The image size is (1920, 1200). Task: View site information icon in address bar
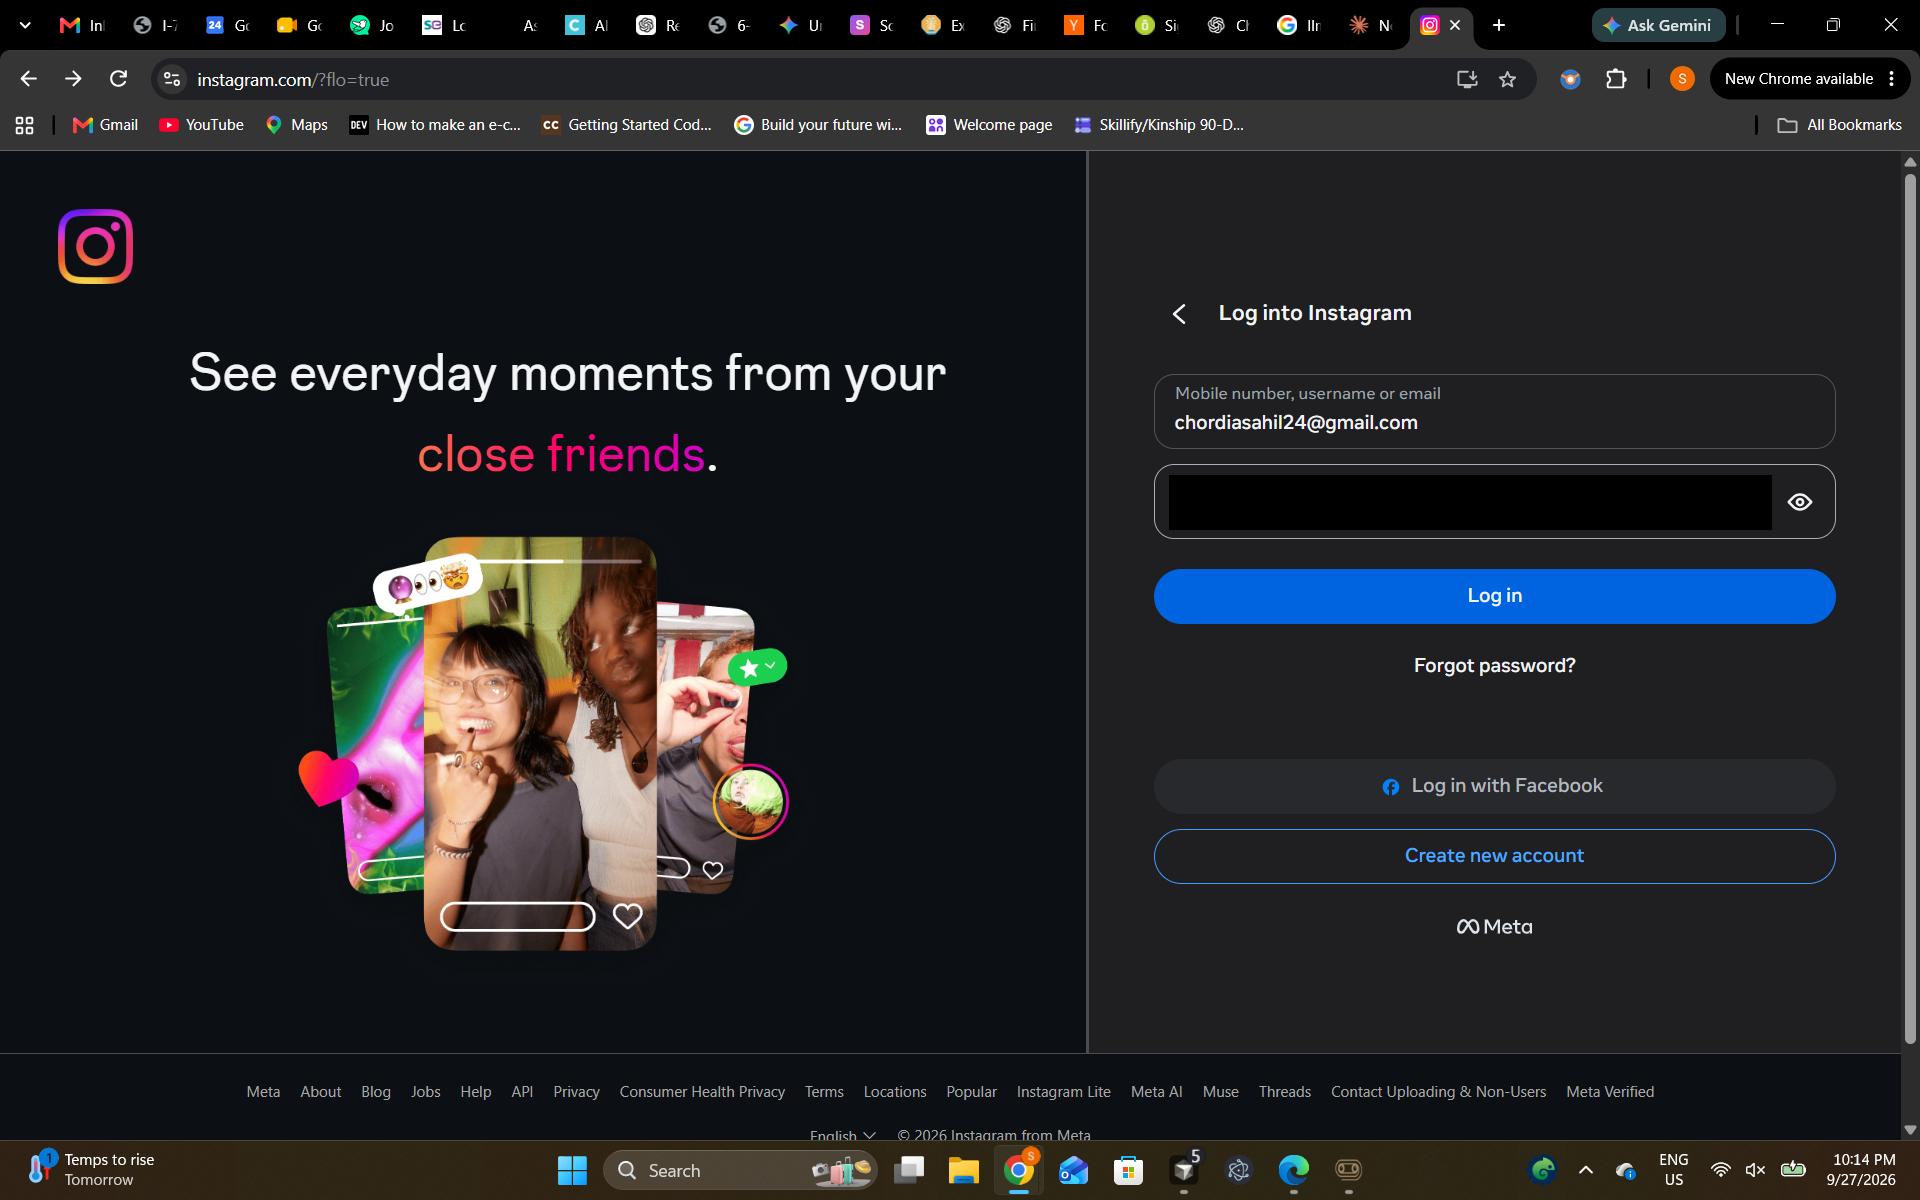pyautogui.click(x=172, y=79)
